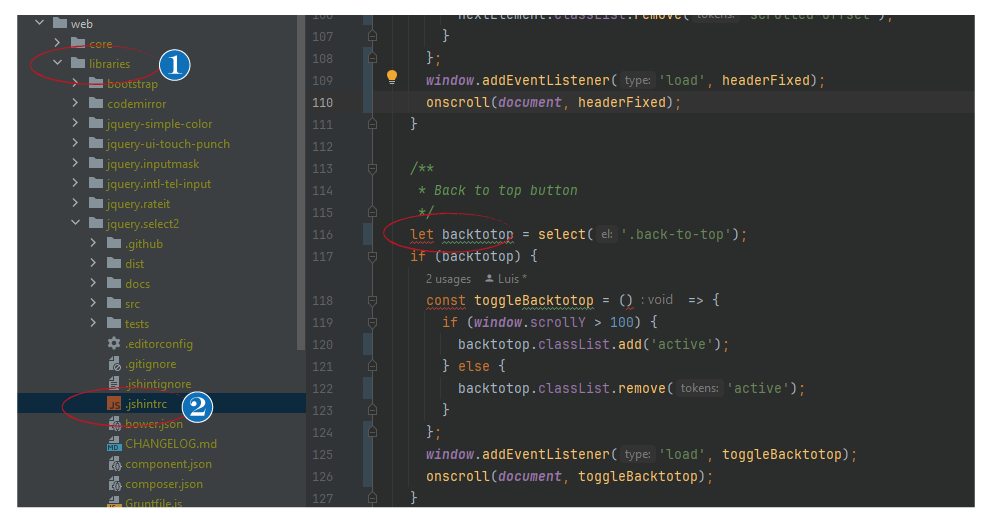Expand the core folder
The image size is (990, 521).
(x=57, y=44)
